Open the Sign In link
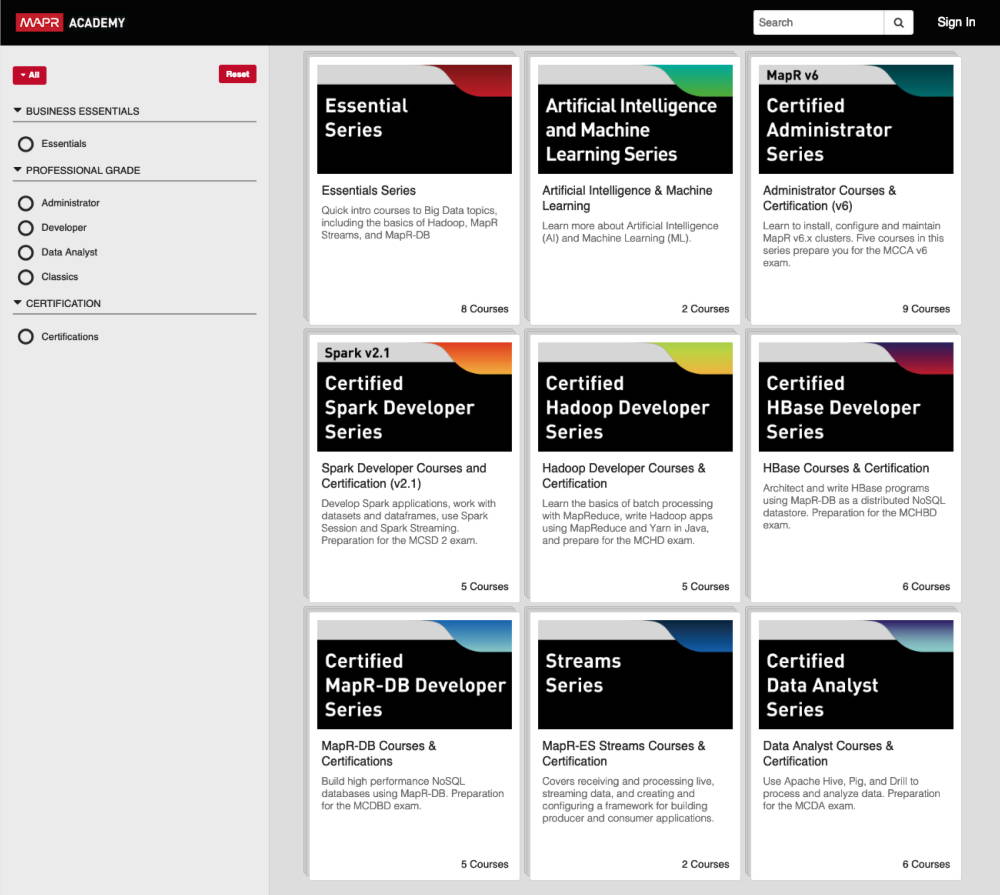1000x895 pixels. point(955,22)
